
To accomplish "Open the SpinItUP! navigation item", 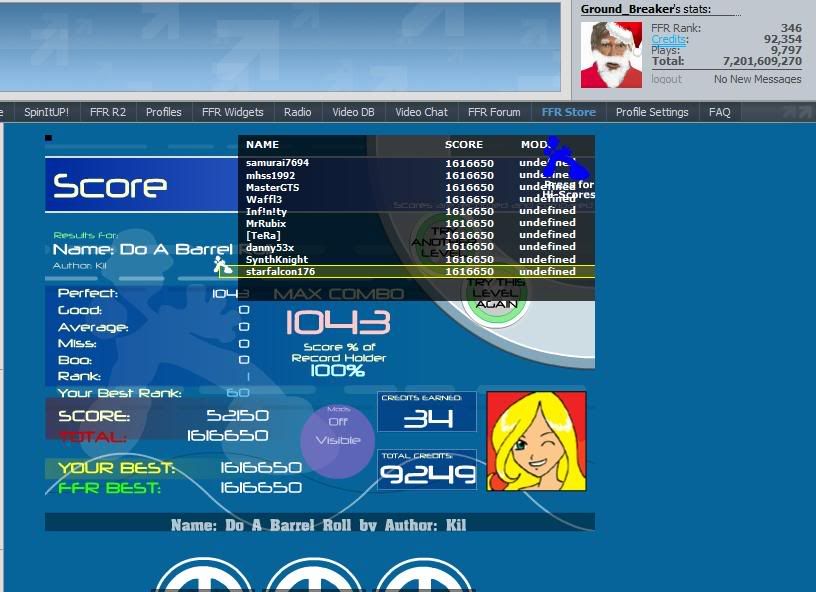I will [46, 112].
